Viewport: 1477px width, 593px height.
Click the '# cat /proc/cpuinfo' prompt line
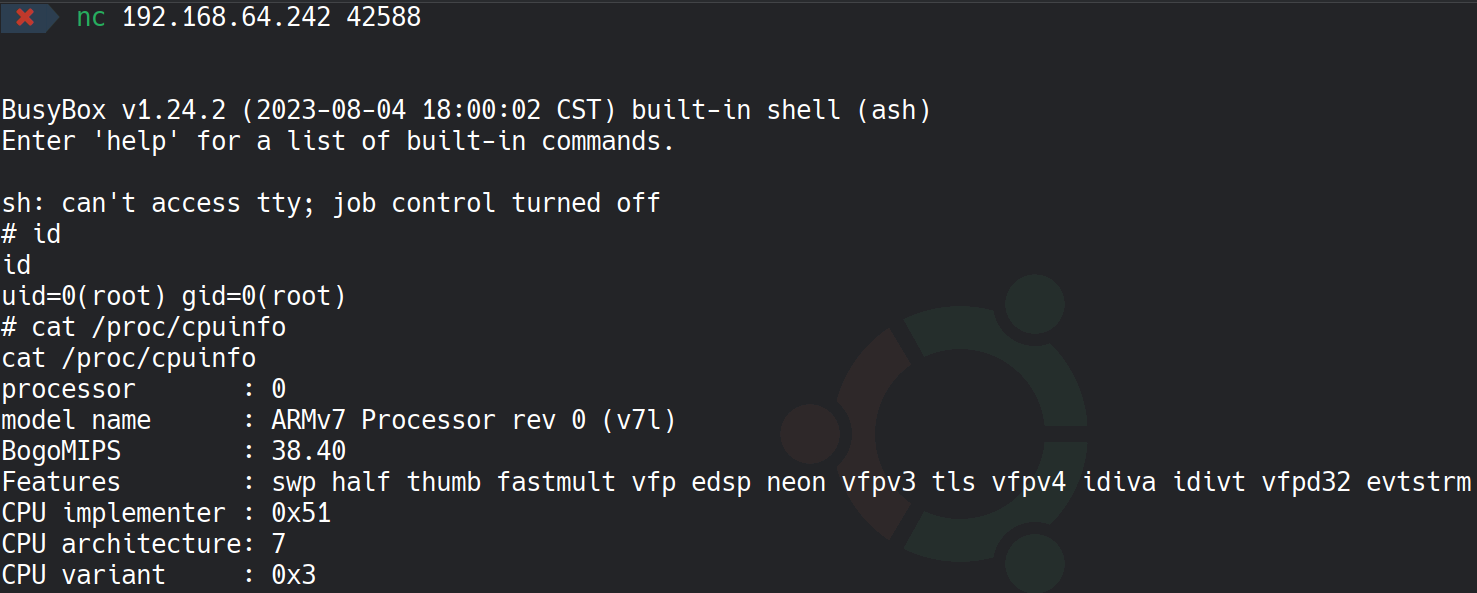coord(144,327)
